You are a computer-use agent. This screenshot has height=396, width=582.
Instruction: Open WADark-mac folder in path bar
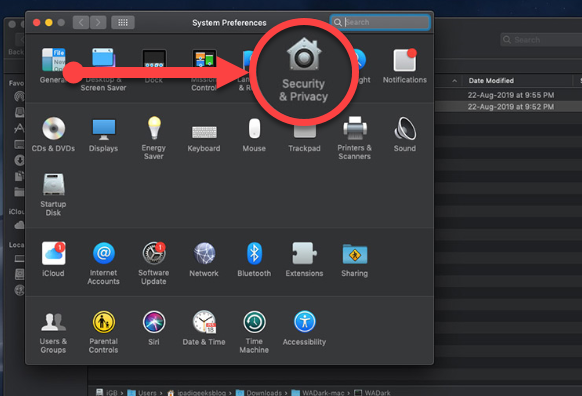318,392
